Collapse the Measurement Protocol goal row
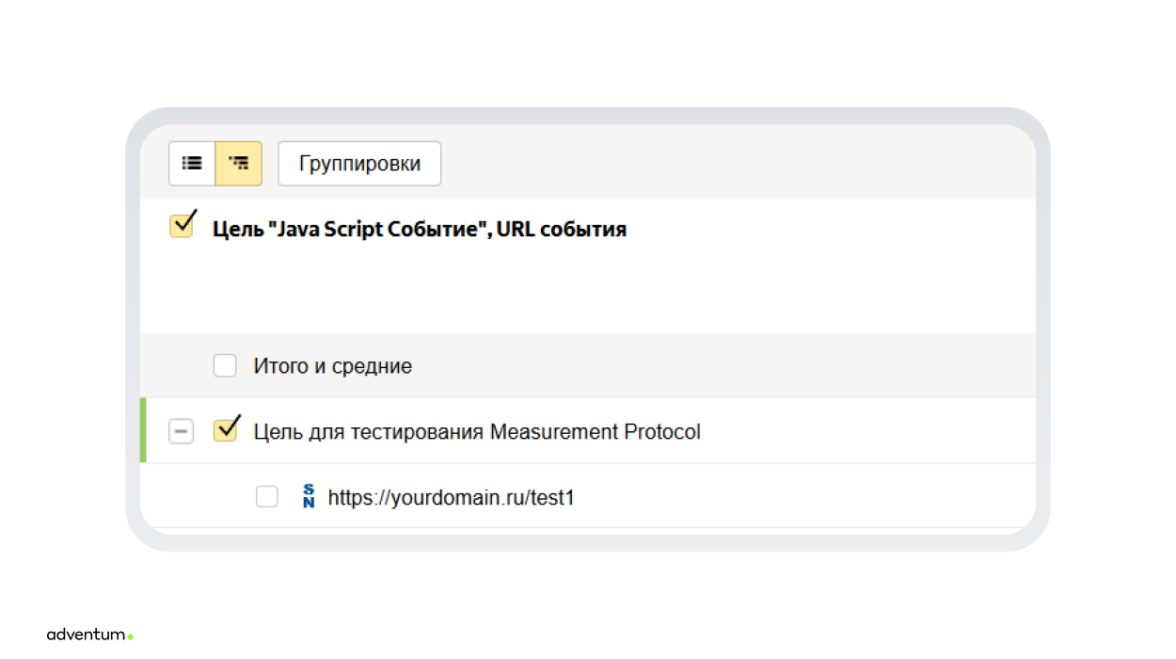This screenshot has height=659, width=1176. [181, 432]
